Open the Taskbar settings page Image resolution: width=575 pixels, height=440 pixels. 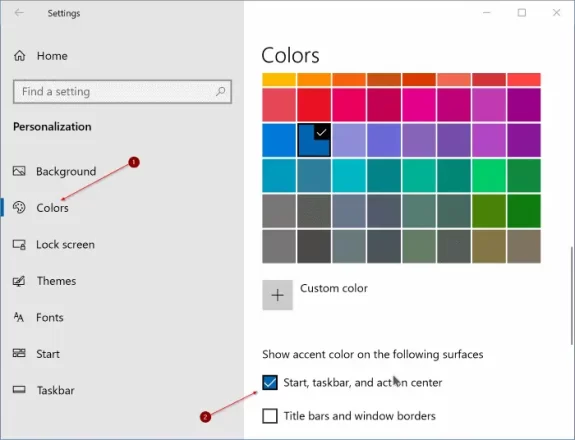tap(55, 390)
